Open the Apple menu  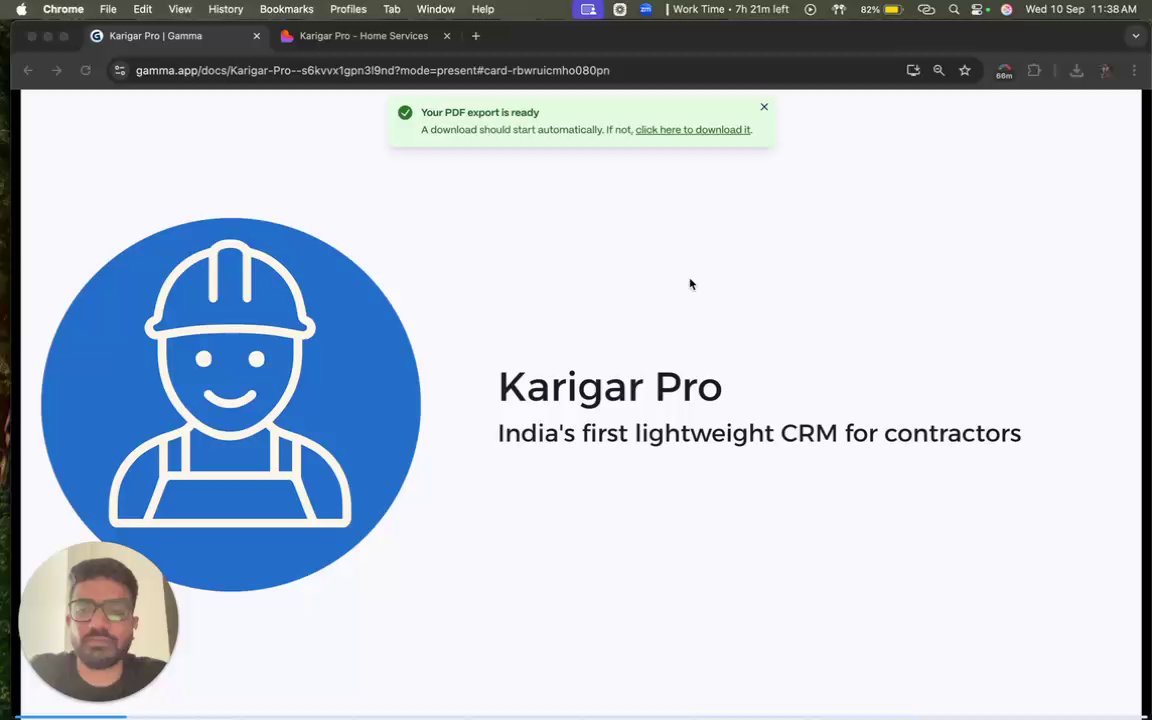21,10
